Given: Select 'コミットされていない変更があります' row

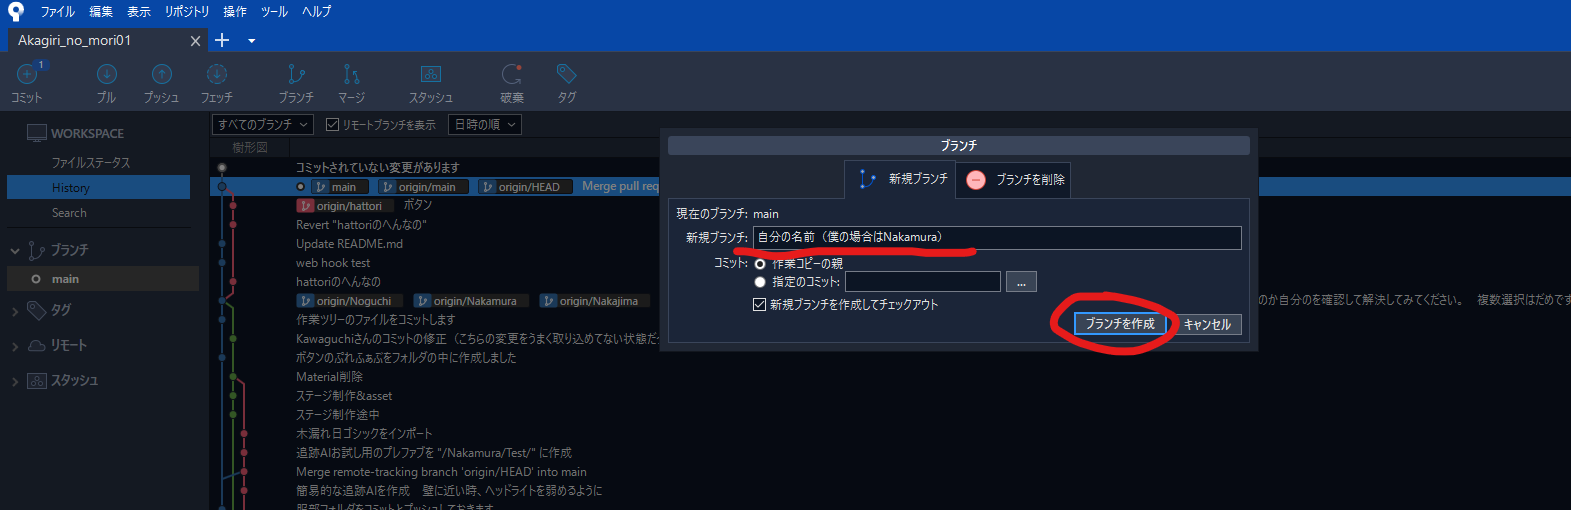Looking at the screenshot, I should [377, 168].
